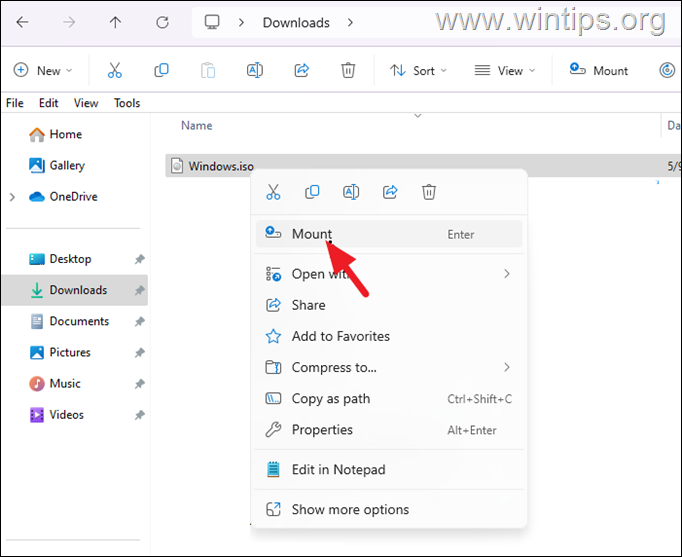Click the column header sort chevron

[418, 116]
